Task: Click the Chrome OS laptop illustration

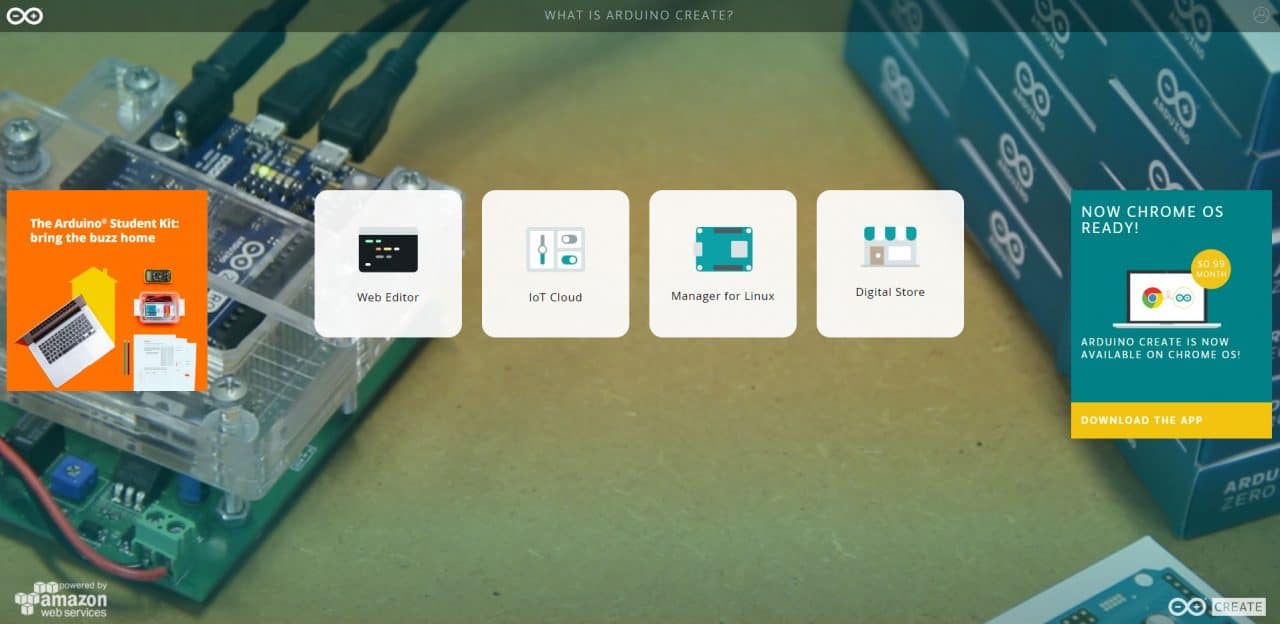Action: click(x=1166, y=299)
